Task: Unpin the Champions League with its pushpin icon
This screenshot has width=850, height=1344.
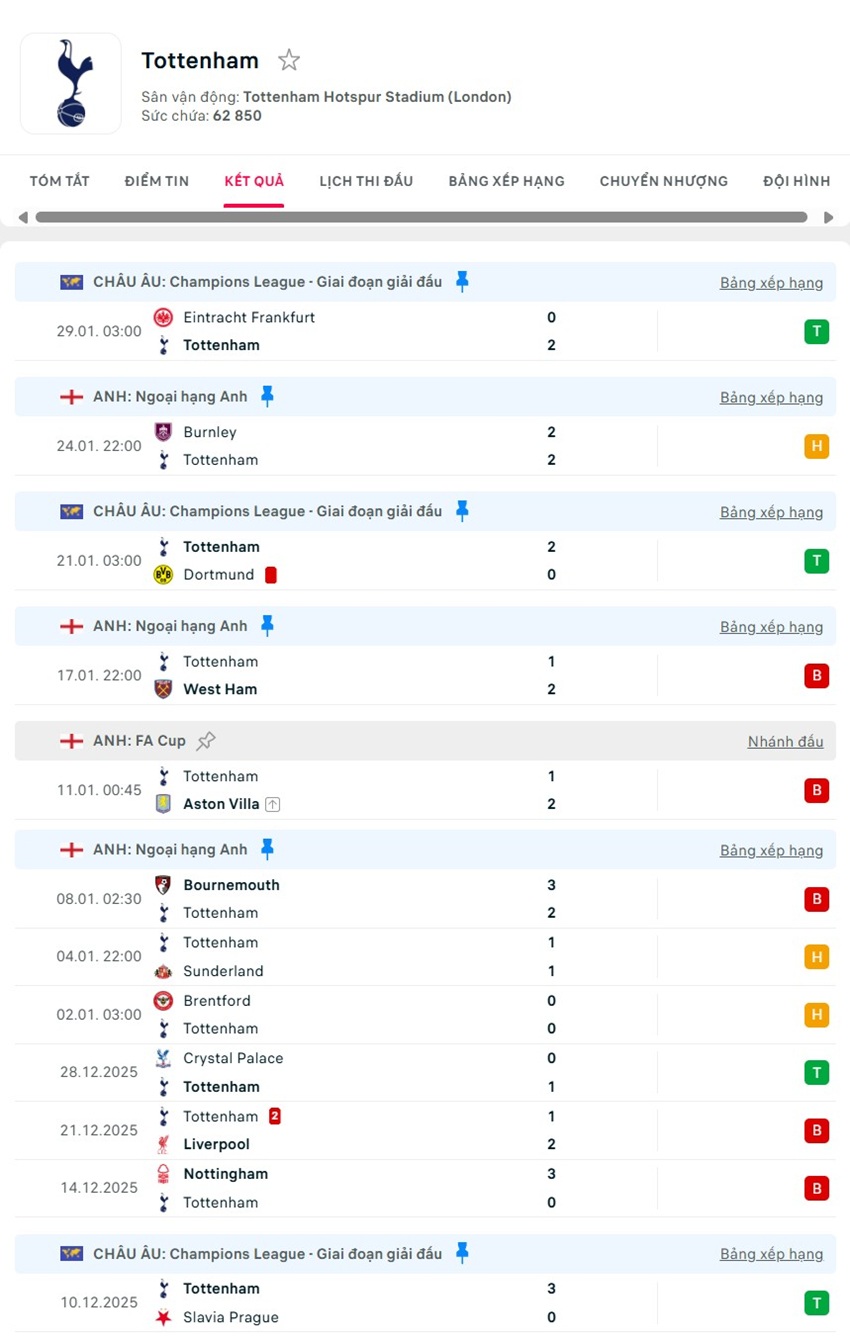Action: point(461,282)
